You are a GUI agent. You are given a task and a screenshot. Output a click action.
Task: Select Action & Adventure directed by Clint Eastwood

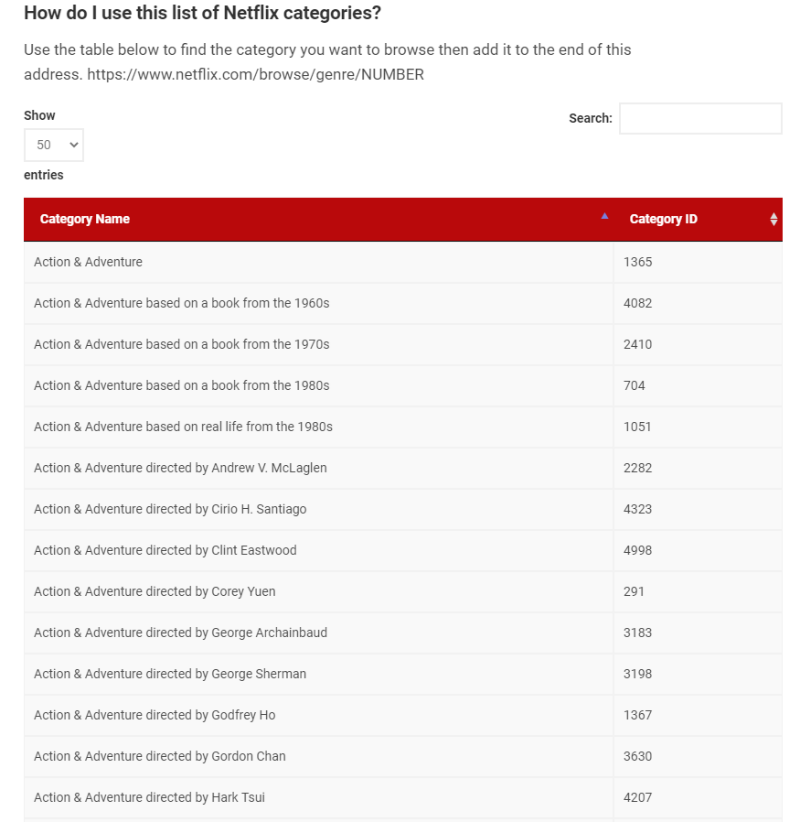tap(165, 550)
